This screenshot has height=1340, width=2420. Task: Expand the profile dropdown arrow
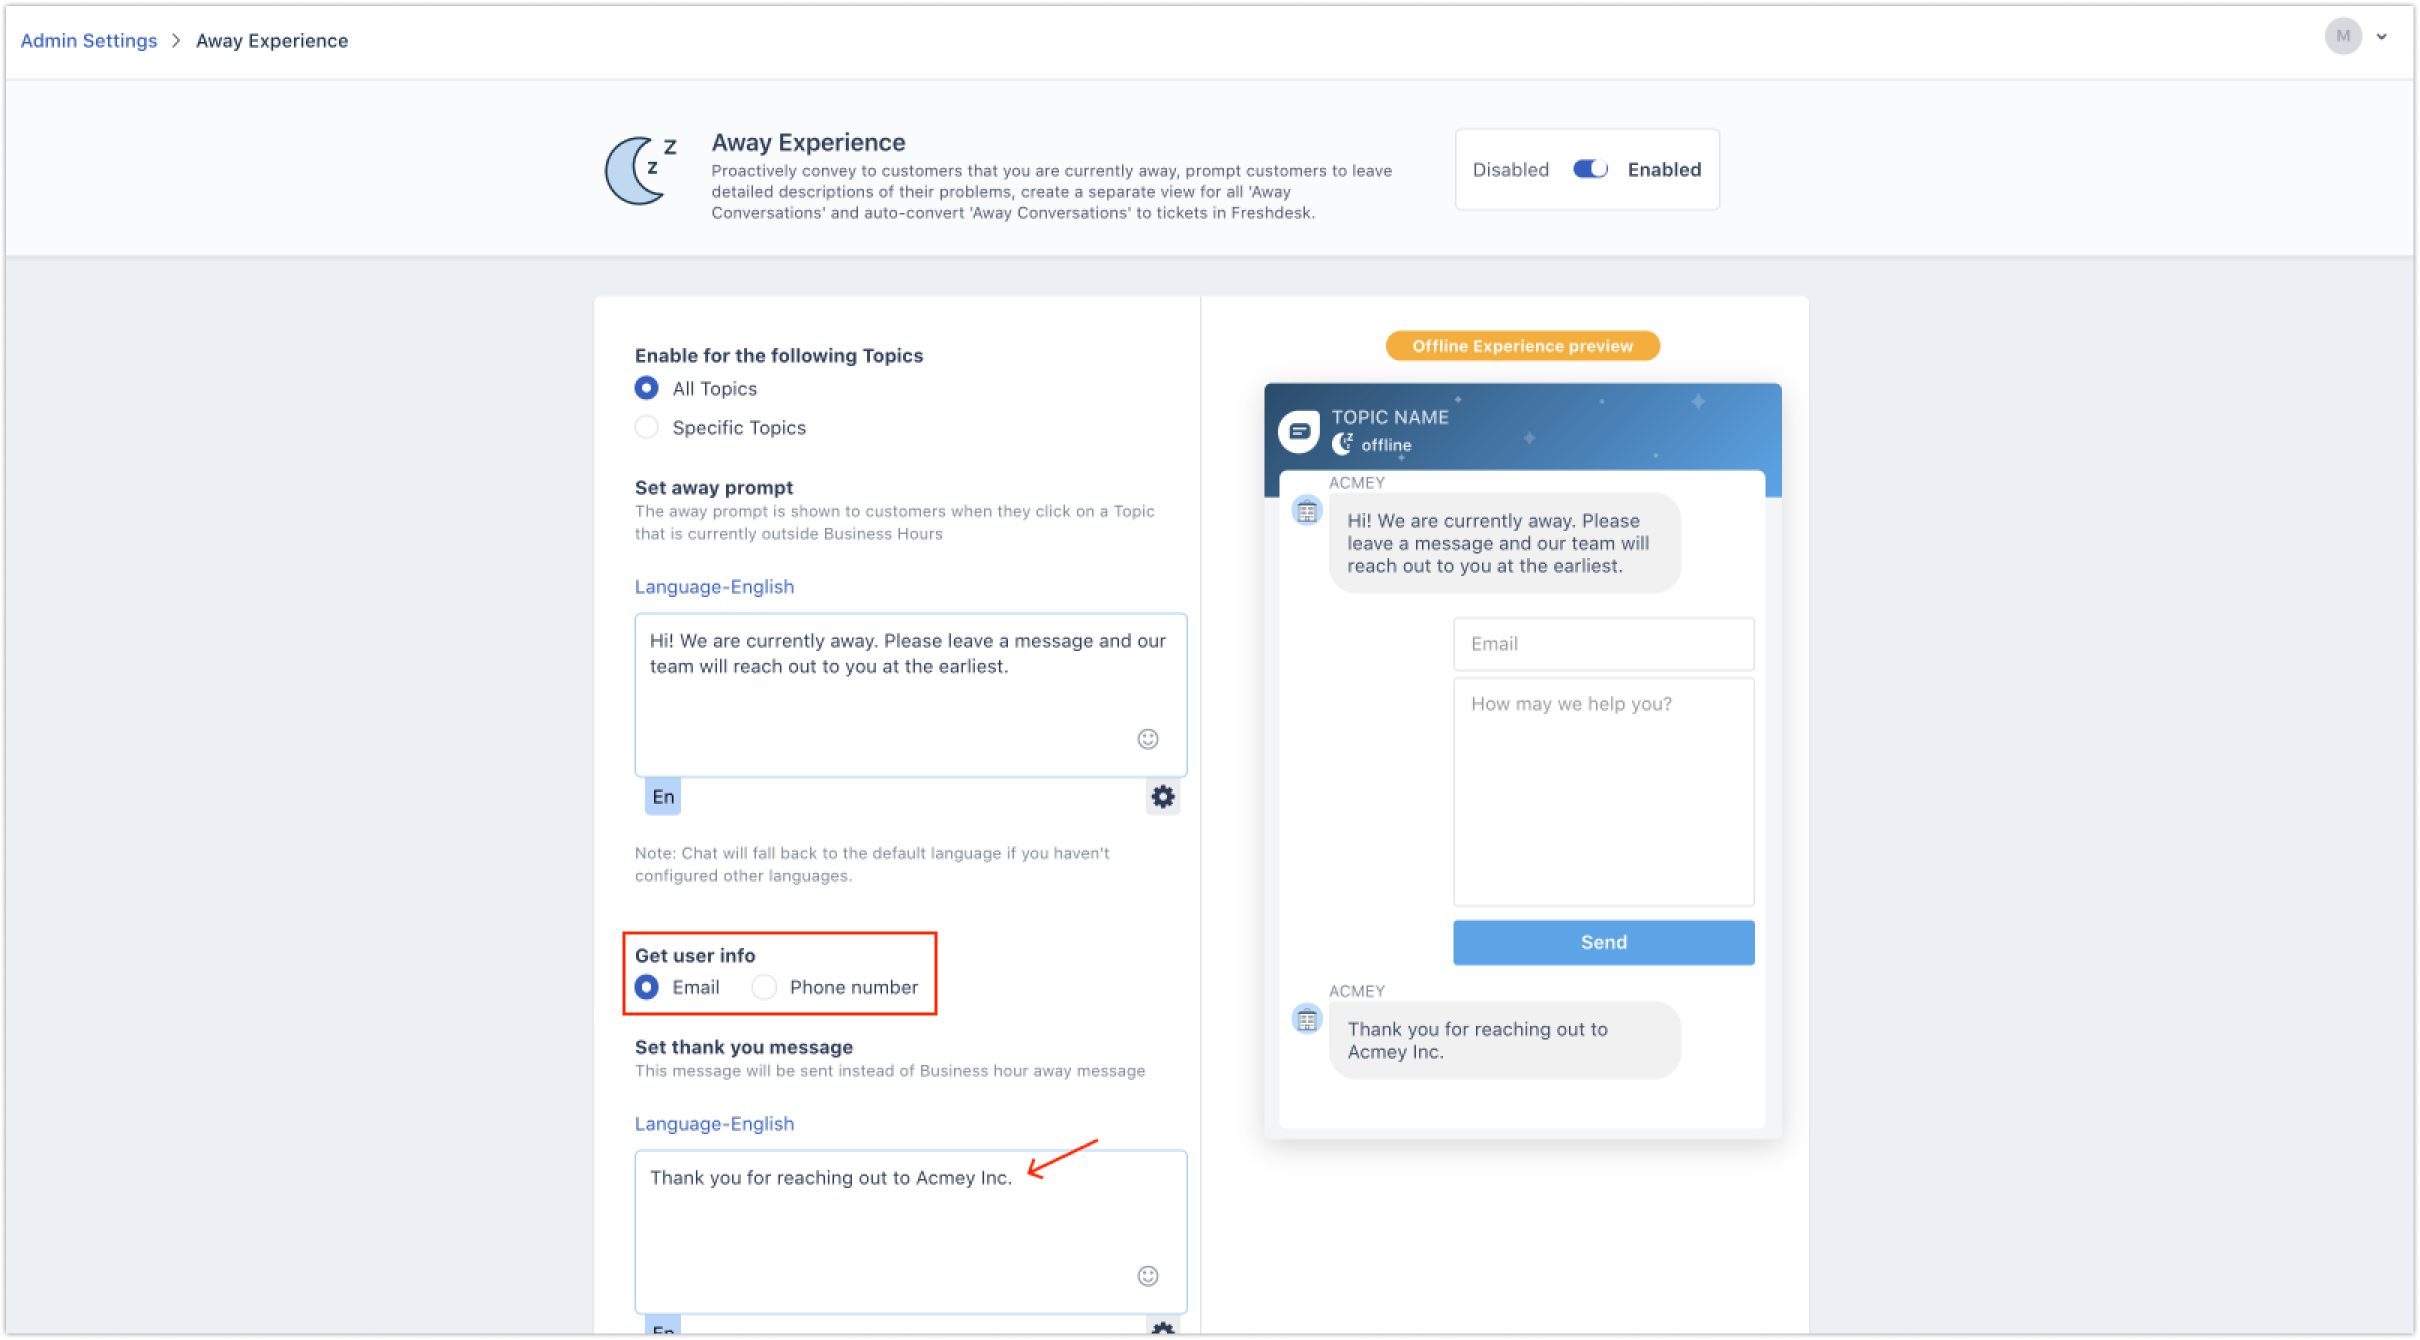[x=2382, y=37]
